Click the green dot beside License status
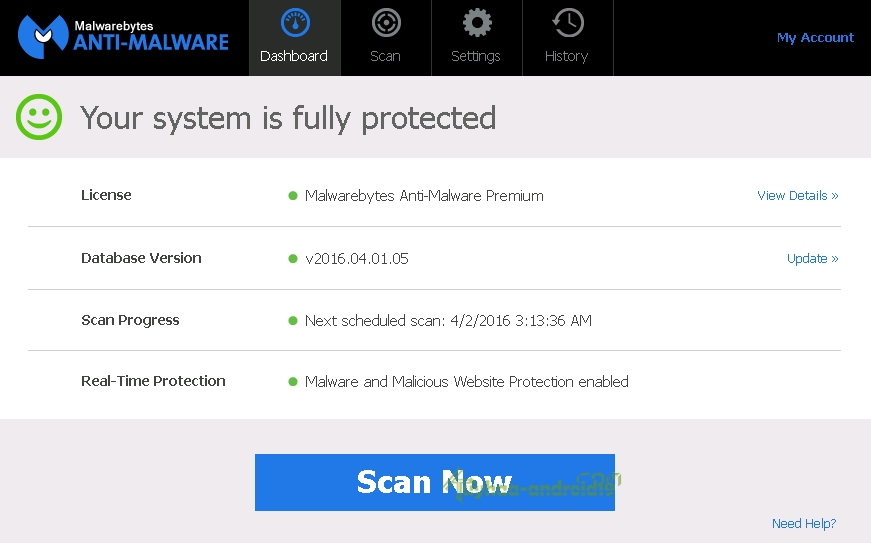This screenshot has width=871, height=543. point(293,195)
